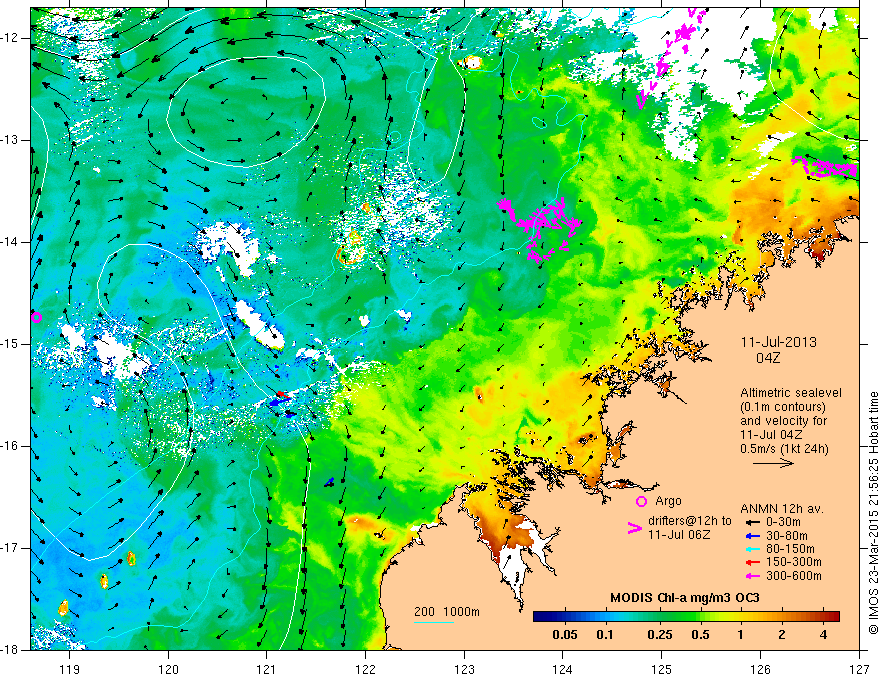Click the color bar tick label '4'
This screenshot has height=680, width=880.
pyautogui.click(x=823, y=635)
